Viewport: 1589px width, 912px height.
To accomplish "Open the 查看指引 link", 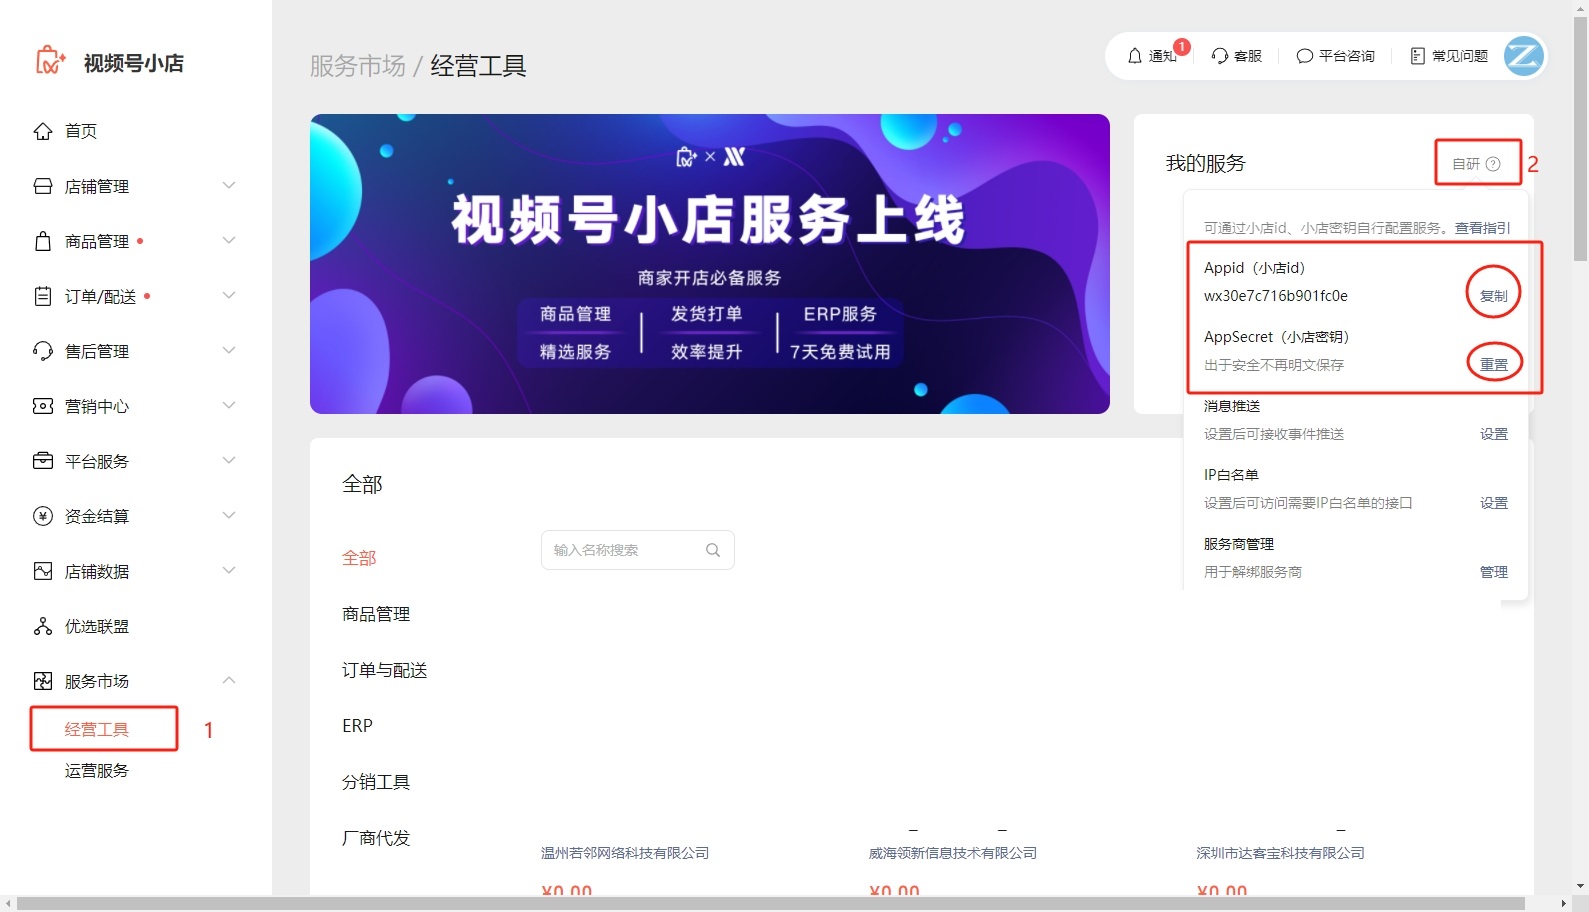I will [1482, 228].
